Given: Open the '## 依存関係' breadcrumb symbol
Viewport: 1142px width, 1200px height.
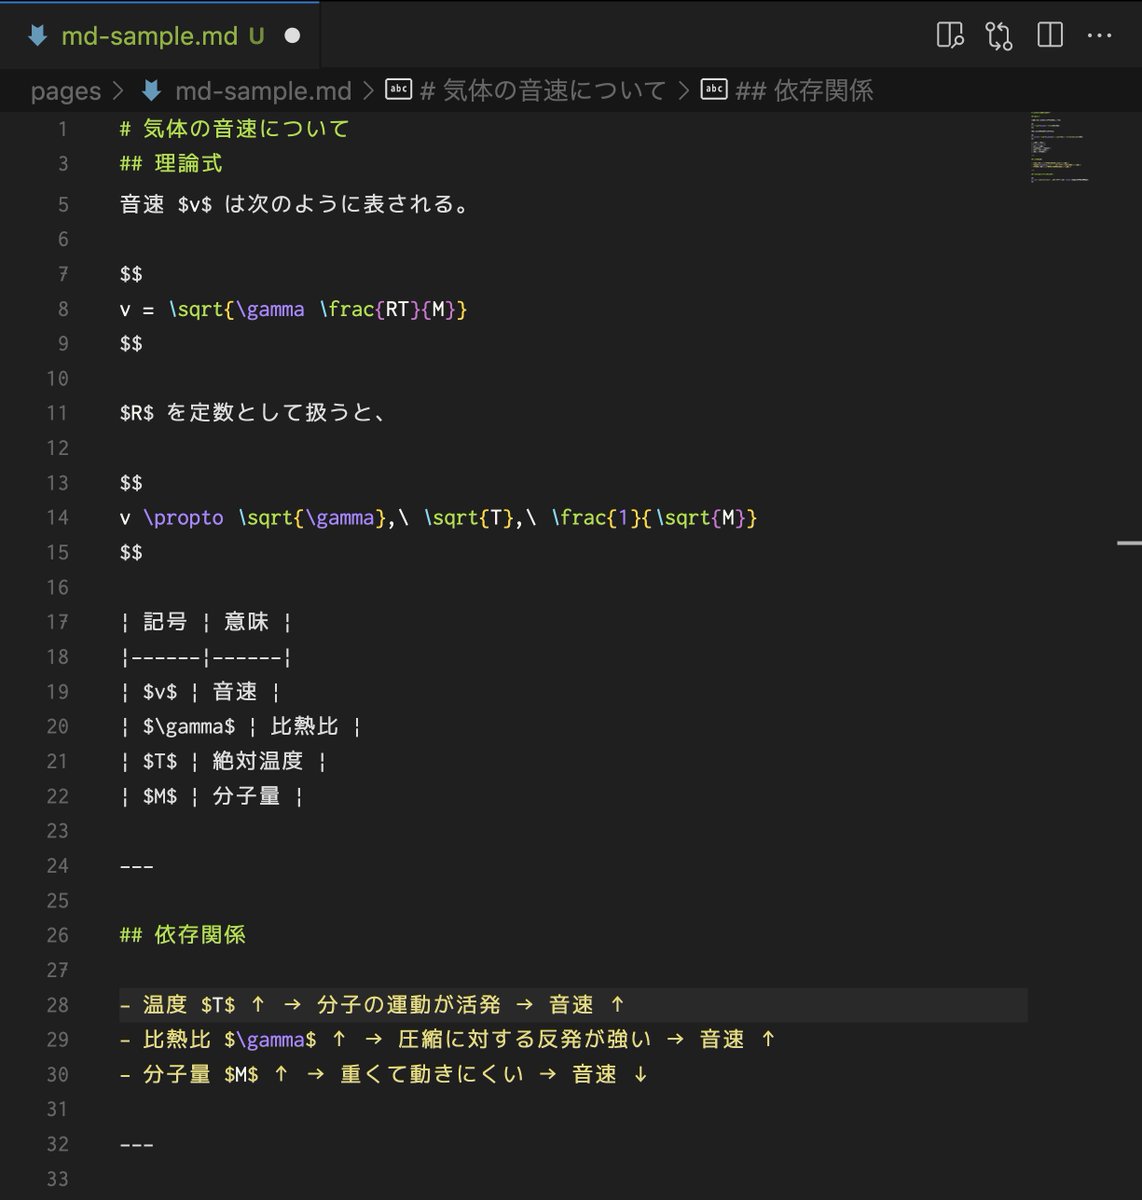Looking at the screenshot, I should pos(804,91).
